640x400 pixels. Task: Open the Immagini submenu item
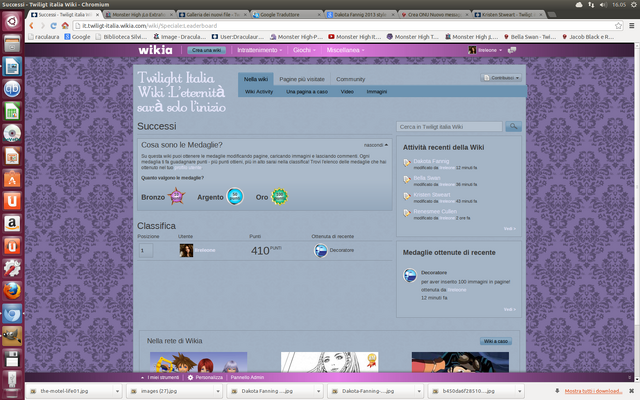coord(377,92)
